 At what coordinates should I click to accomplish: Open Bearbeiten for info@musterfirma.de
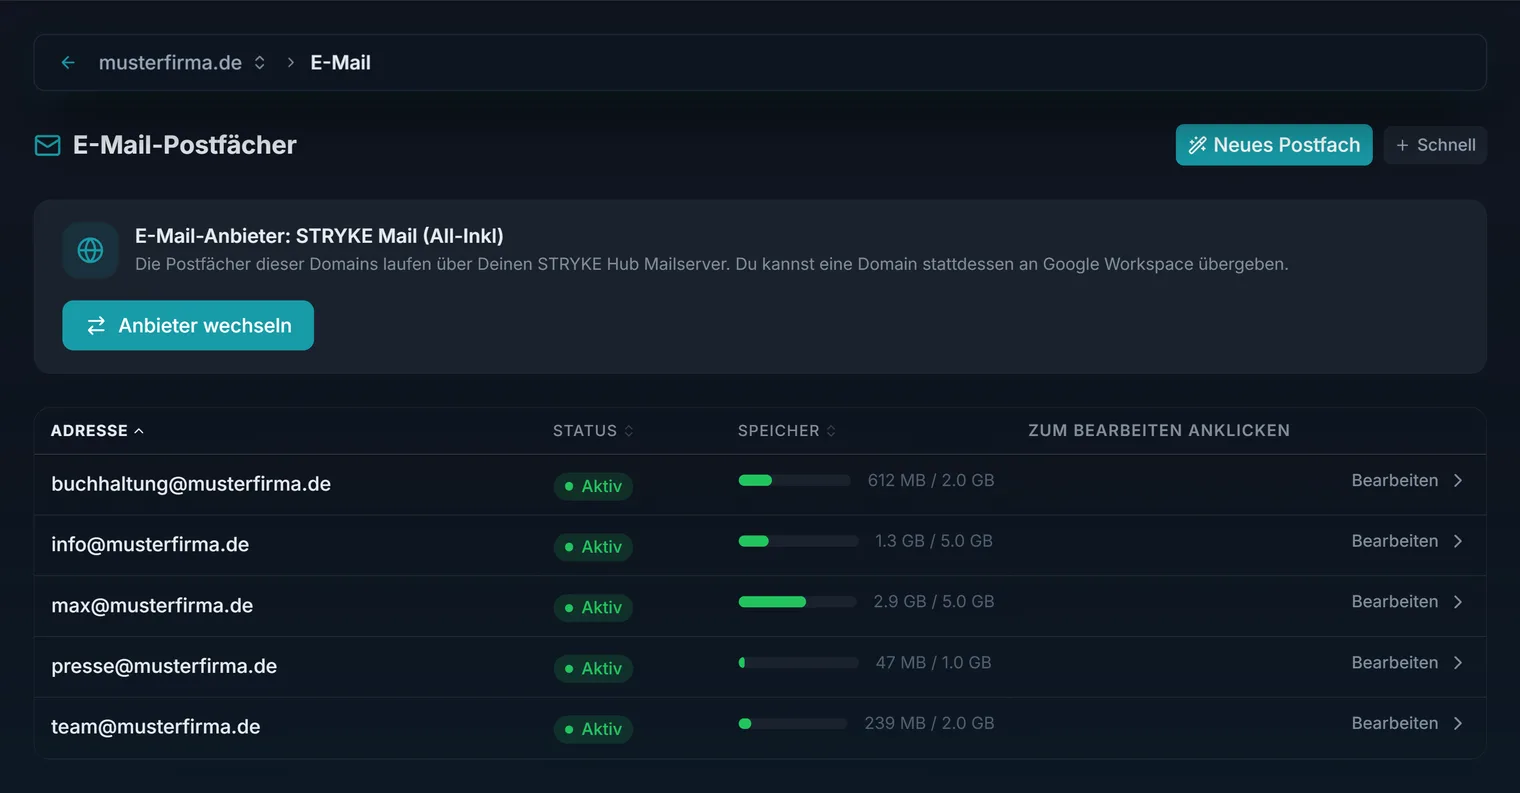(1407, 541)
